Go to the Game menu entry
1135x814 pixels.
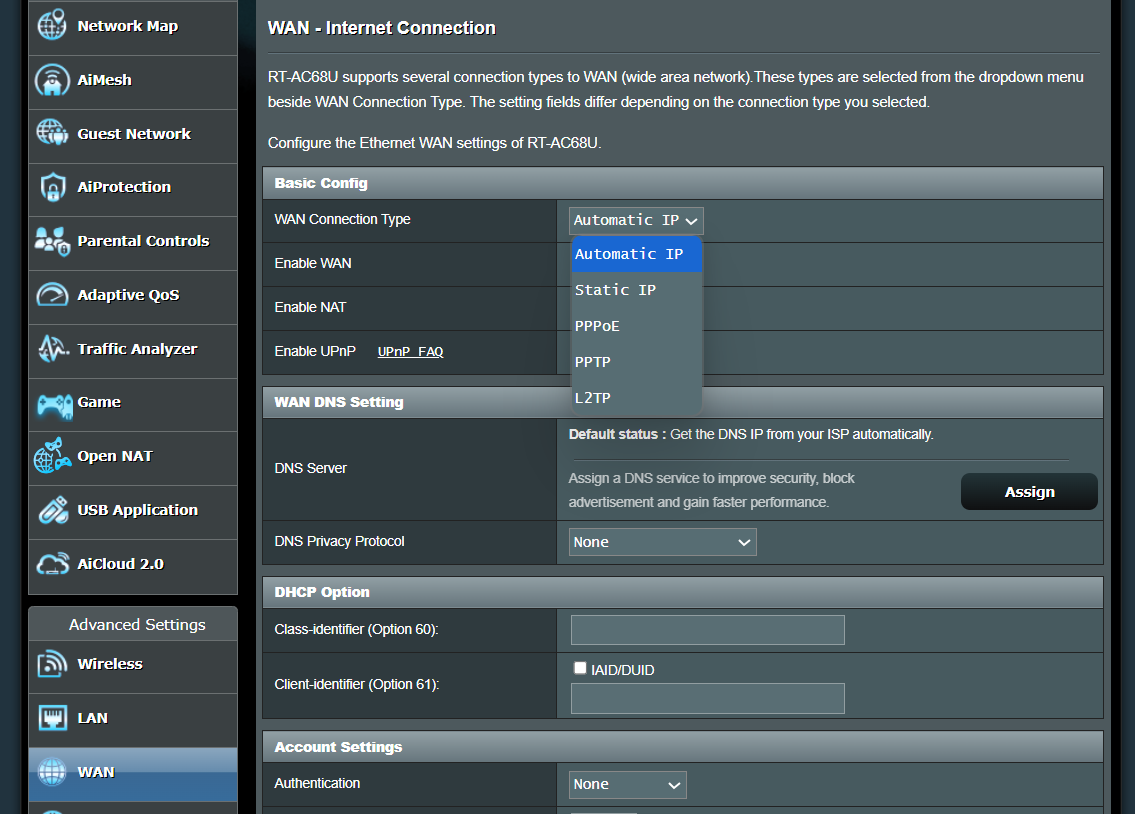click(133, 405)
